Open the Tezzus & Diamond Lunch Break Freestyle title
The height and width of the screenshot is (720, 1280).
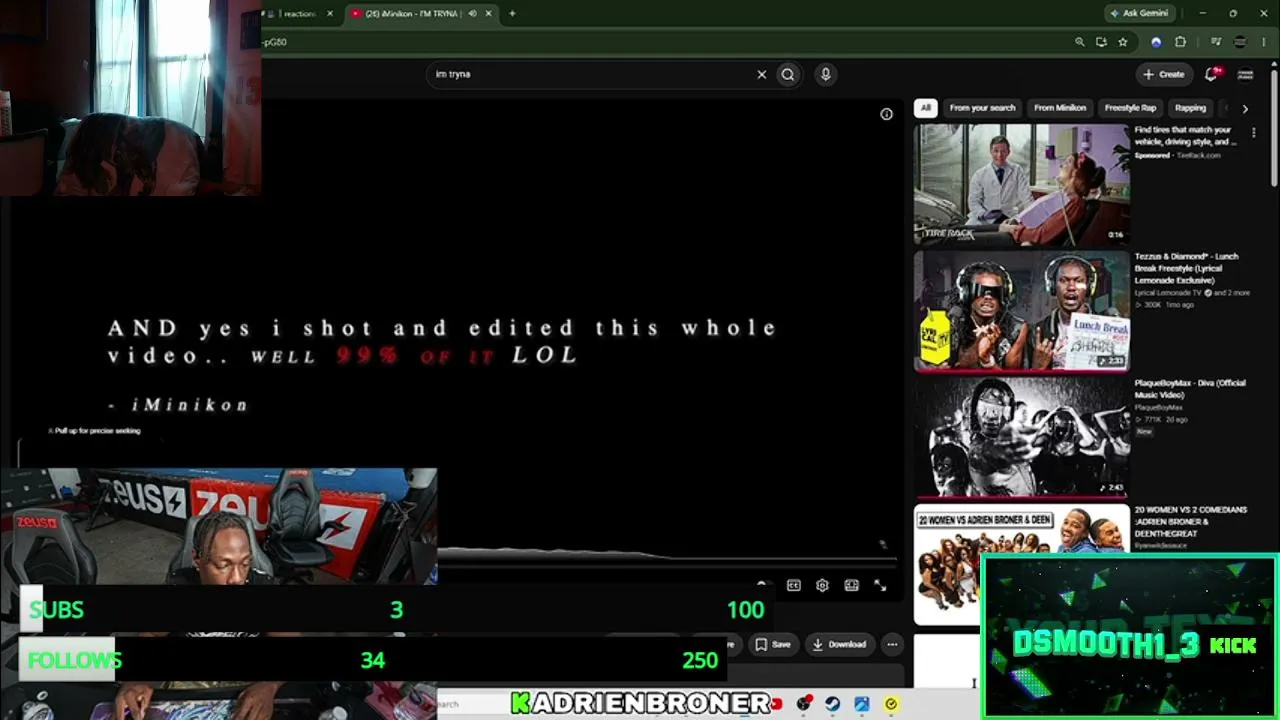(1187, 268)
